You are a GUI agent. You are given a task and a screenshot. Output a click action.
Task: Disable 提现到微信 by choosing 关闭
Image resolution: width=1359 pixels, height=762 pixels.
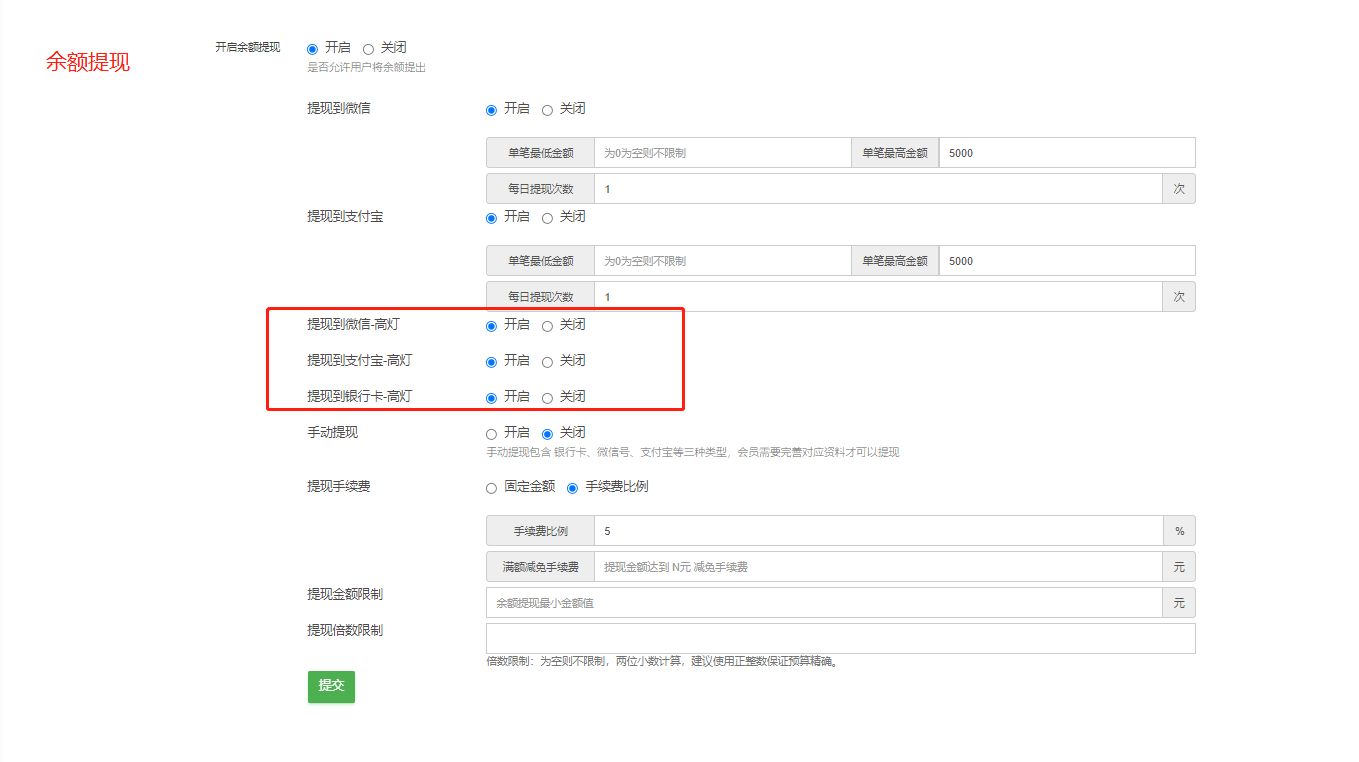[547, 110]
